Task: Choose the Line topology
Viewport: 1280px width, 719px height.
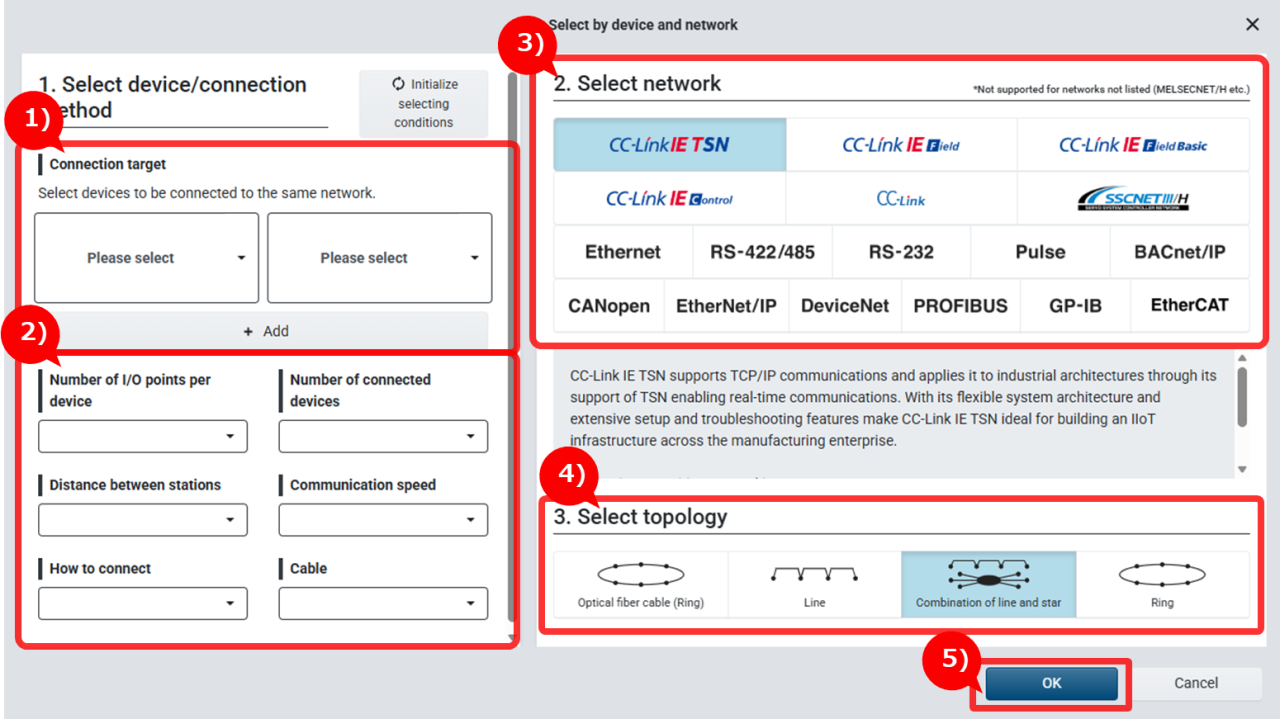Action: [815, 584]
